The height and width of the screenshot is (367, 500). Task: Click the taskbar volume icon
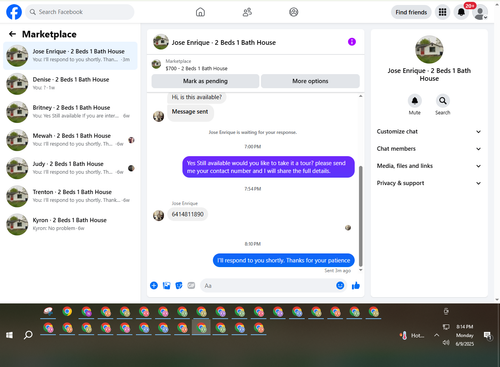(x=446, y=342)
